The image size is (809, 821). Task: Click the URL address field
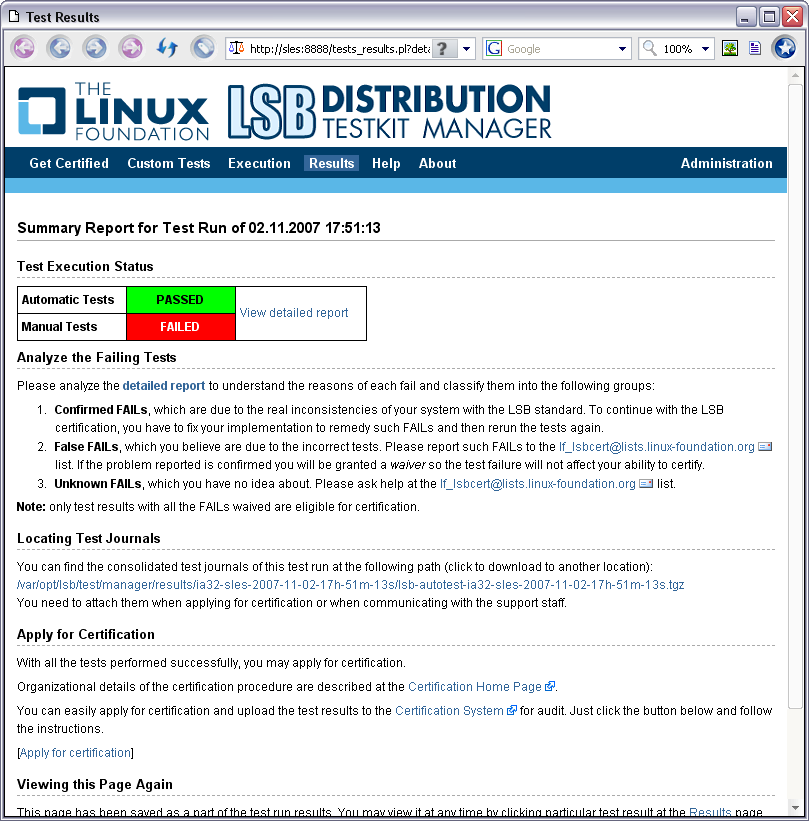click(339, 49)
